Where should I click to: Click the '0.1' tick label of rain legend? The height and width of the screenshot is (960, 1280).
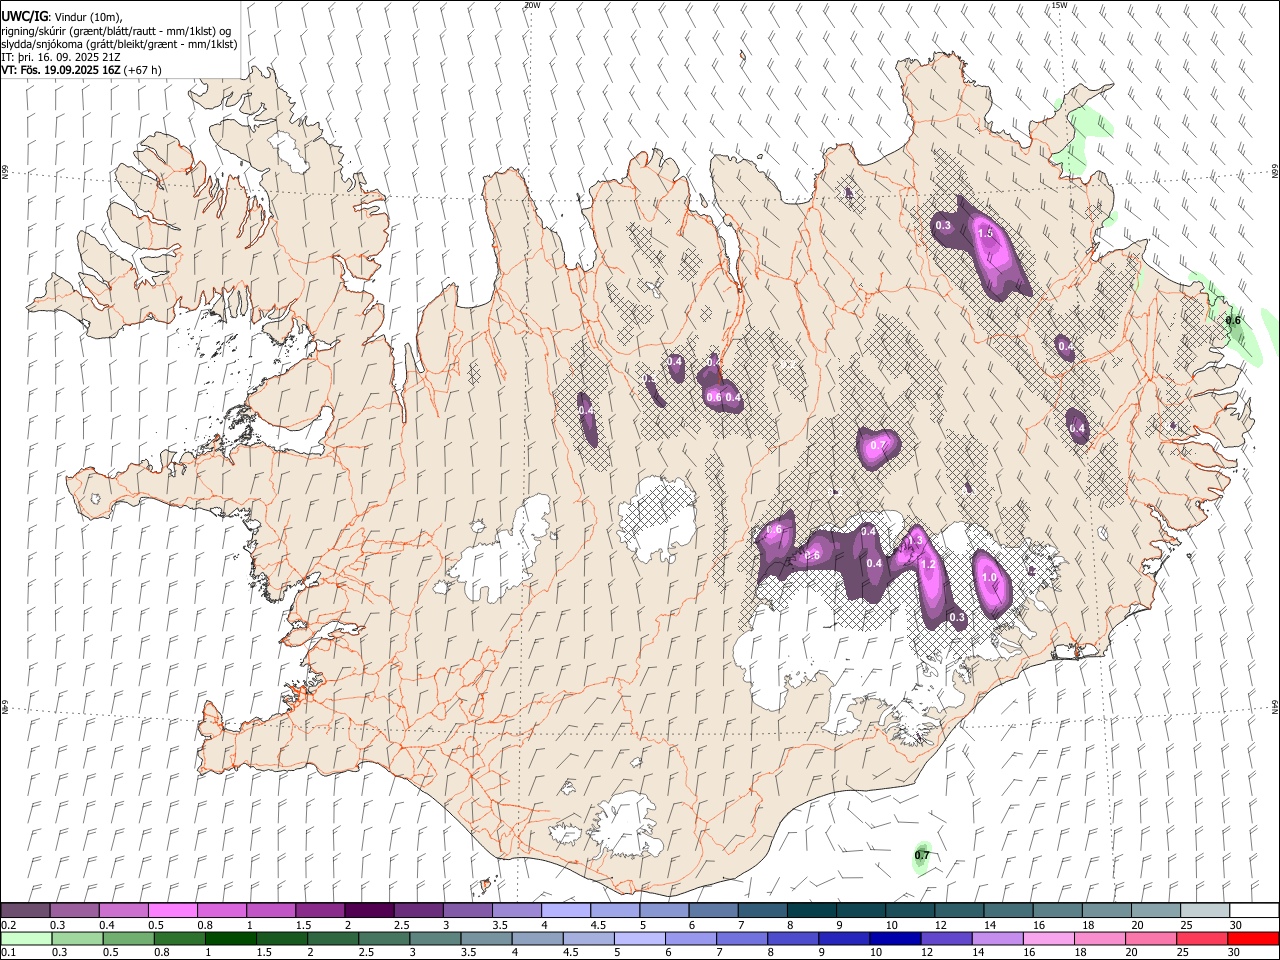[8, 953]
